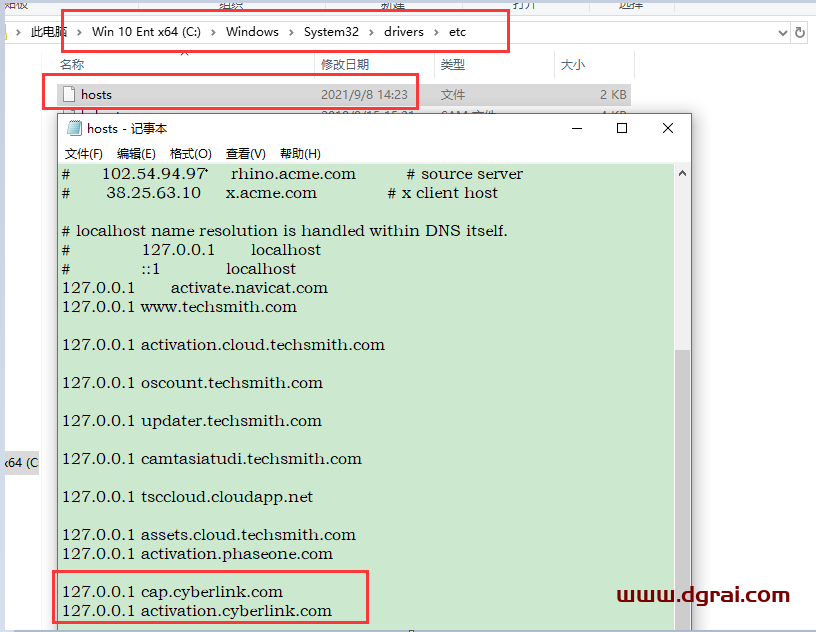The height and width of the screenshot is (632, 816).
Task: Minimize the hosts Notepad window
Action: tap(577, 129)
